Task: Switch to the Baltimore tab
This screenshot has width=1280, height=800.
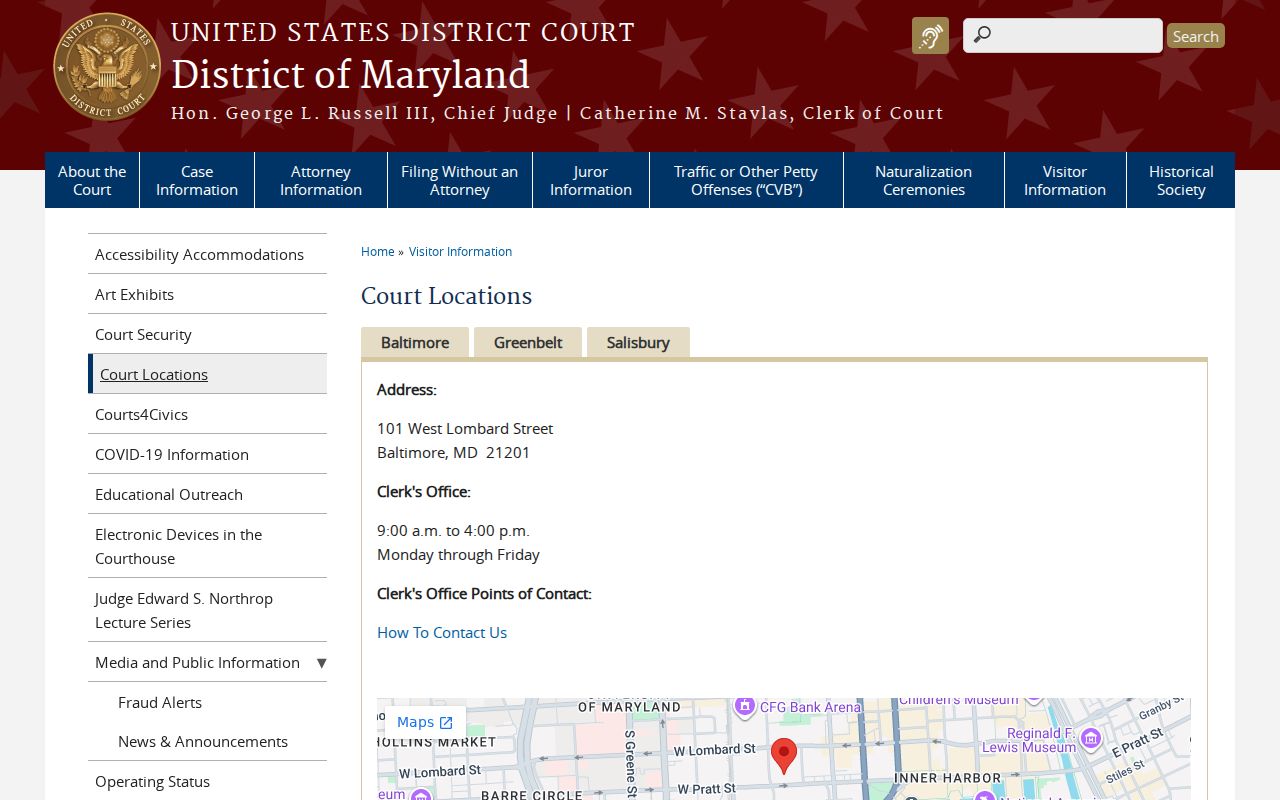Action: [415, 342]
